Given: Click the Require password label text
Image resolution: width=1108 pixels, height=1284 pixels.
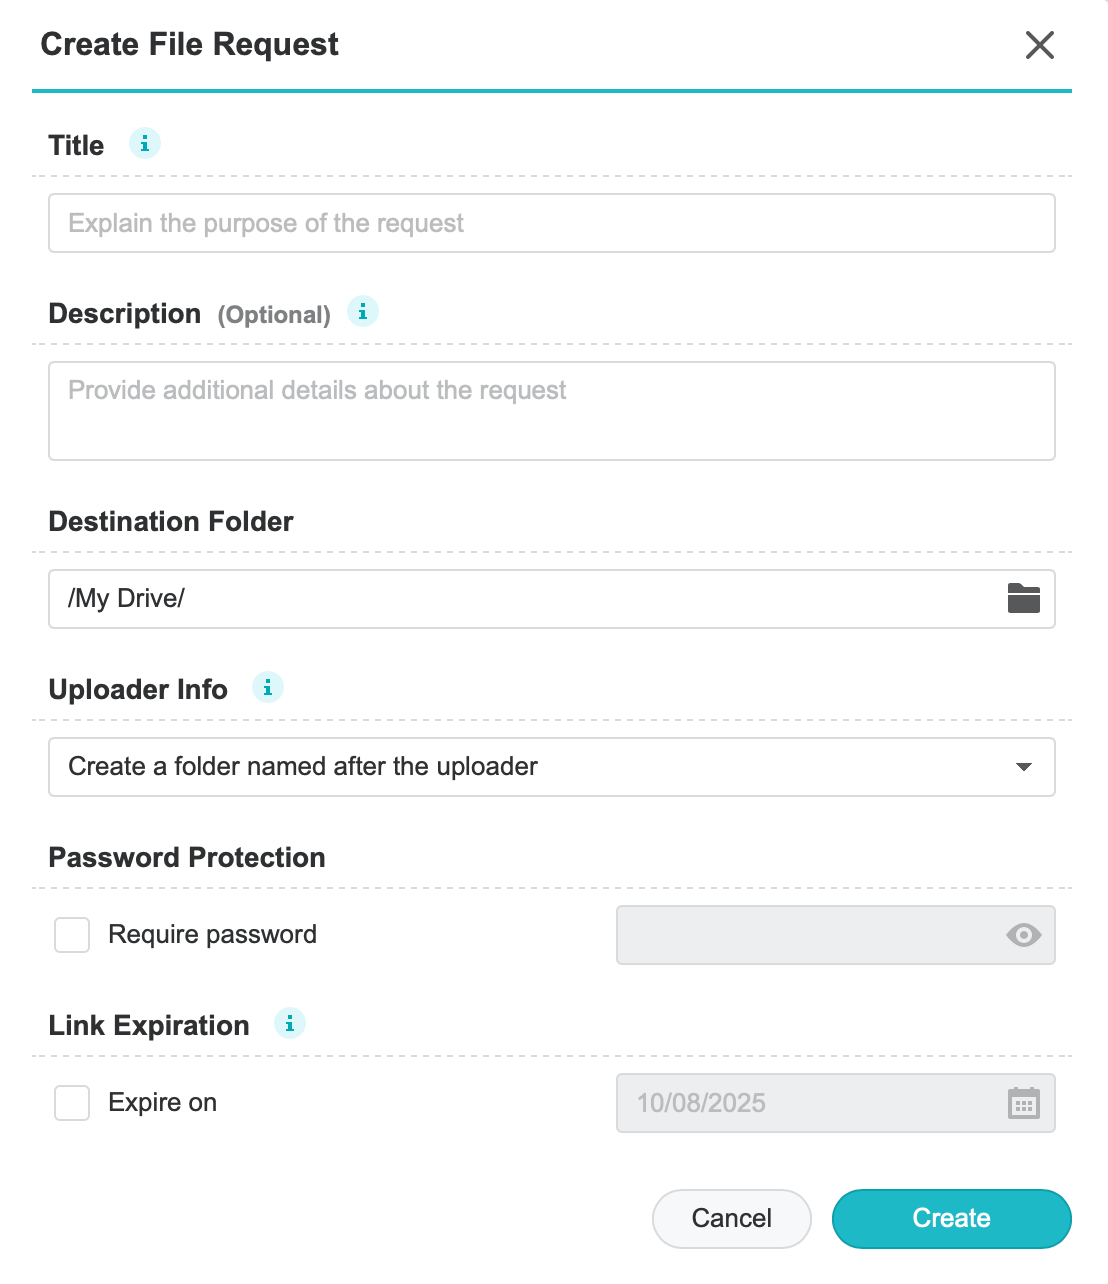Looking at the screenshot, I should pyautogui.click(x=212, y=935).
